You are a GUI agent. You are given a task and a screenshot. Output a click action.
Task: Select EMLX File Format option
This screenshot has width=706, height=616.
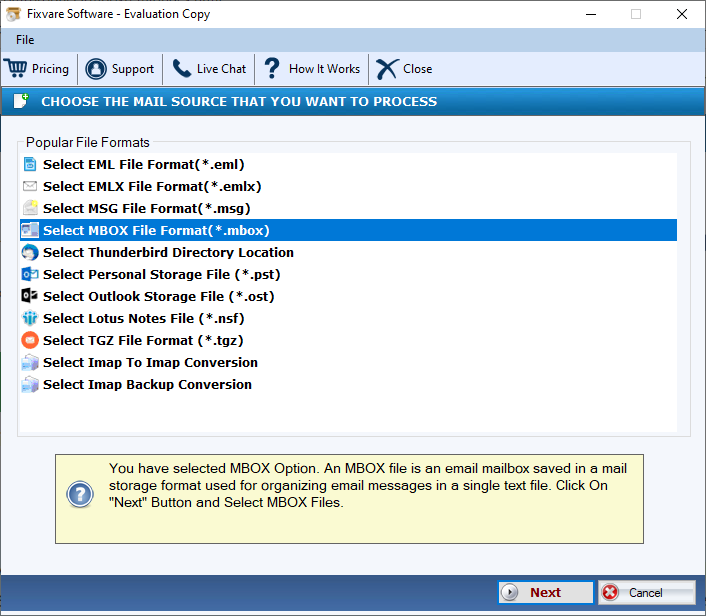tap(152, 186)
